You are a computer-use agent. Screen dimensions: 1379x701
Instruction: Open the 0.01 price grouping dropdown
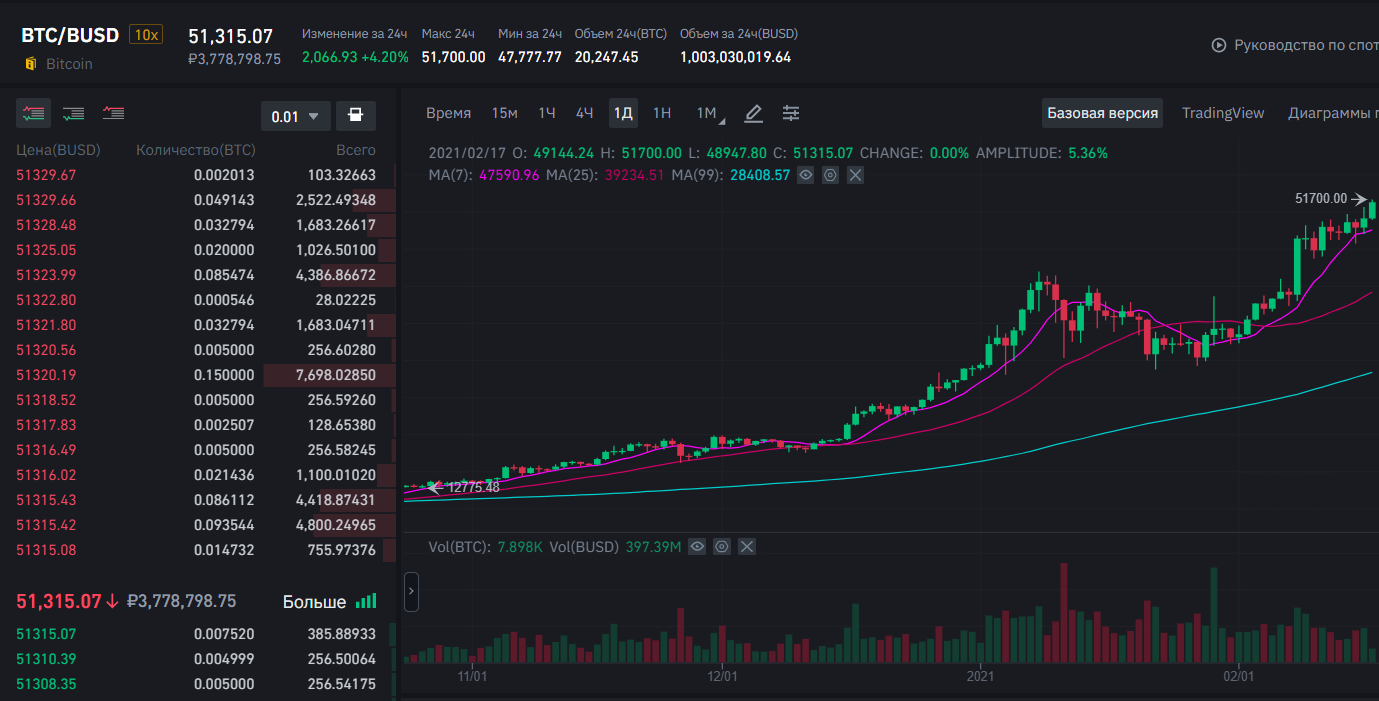click(295, 116)
